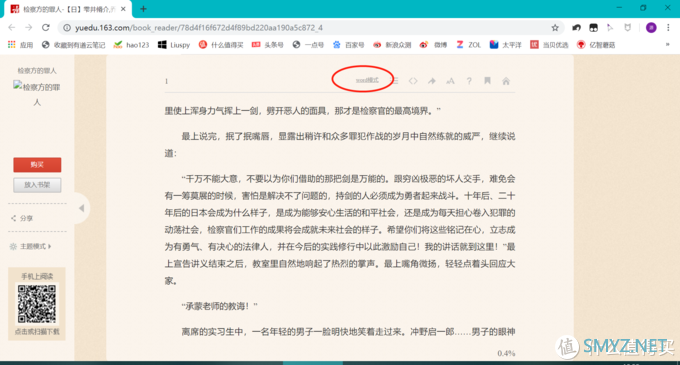
Task: Open the font size settings icon
Action: tap(450, 81)
